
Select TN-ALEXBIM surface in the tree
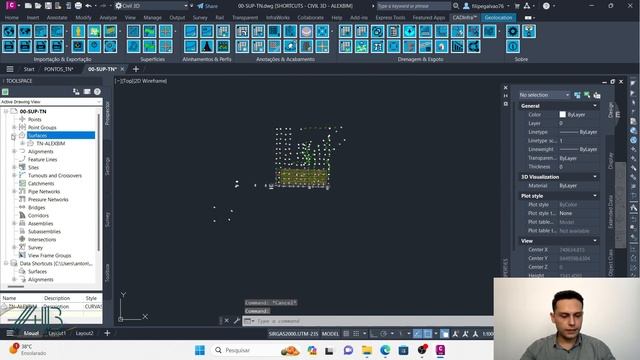click(51, 144)
